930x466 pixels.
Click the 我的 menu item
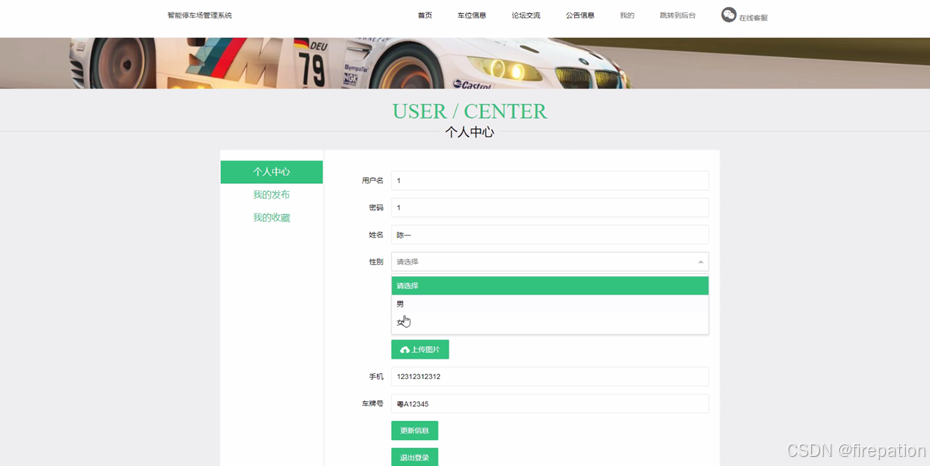tap(627, 15)
